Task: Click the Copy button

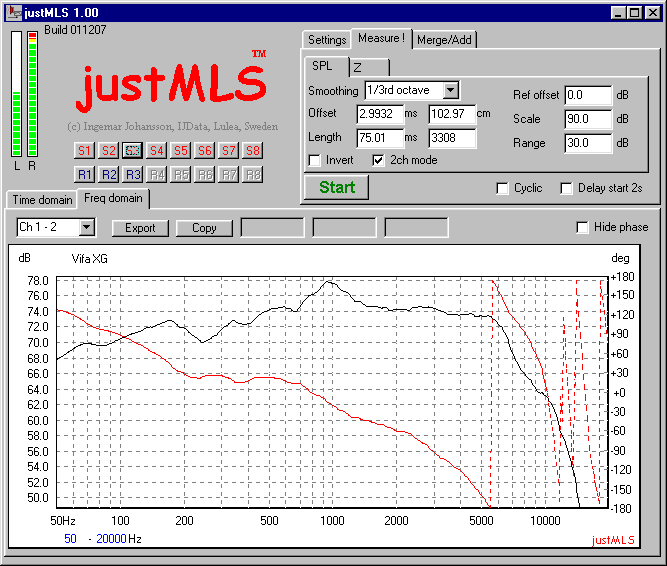Action: [204, 228]
